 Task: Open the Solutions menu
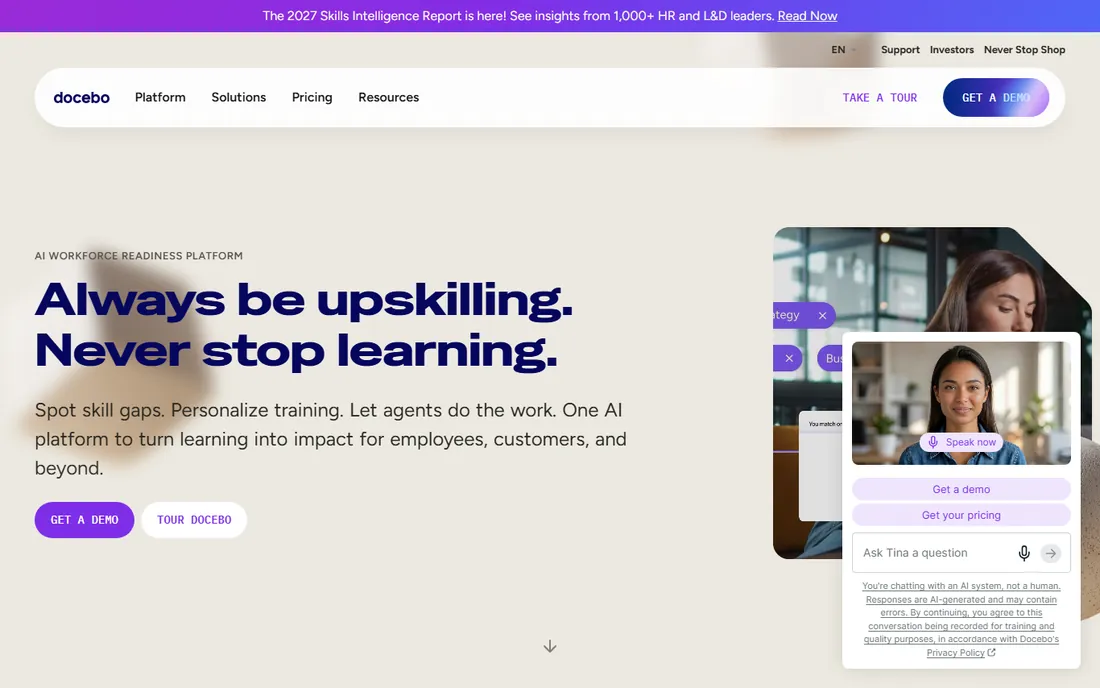point(239,97)
